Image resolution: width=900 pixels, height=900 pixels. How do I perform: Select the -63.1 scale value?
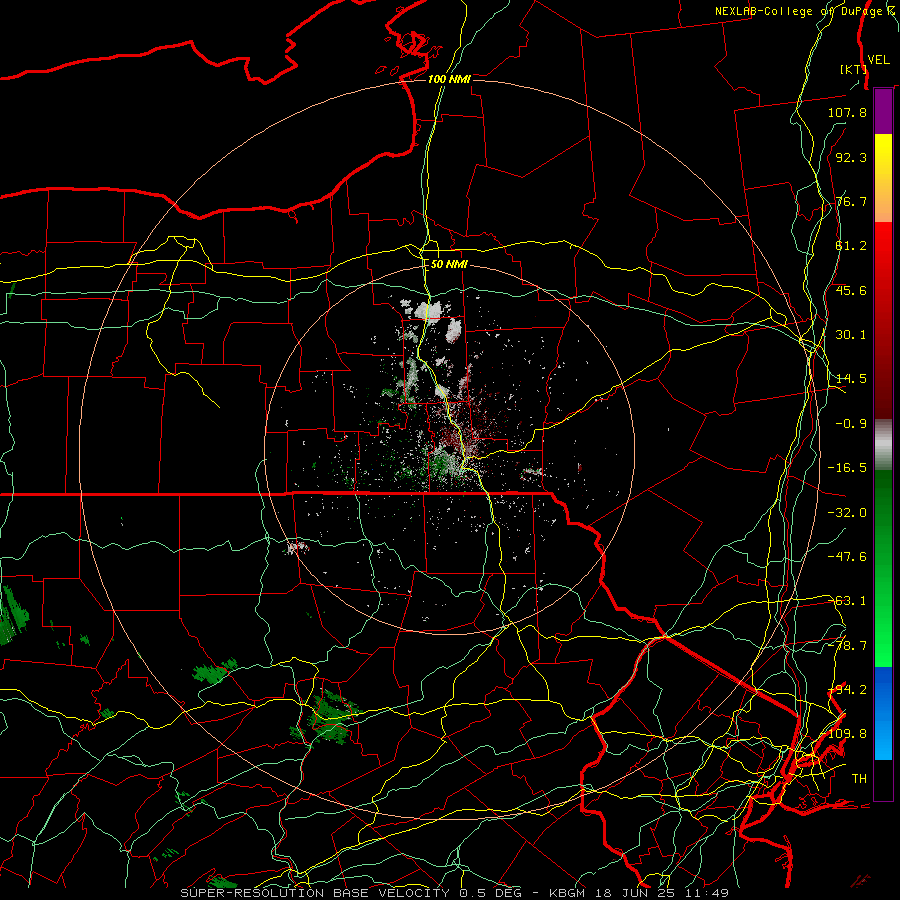click(847, 601)
